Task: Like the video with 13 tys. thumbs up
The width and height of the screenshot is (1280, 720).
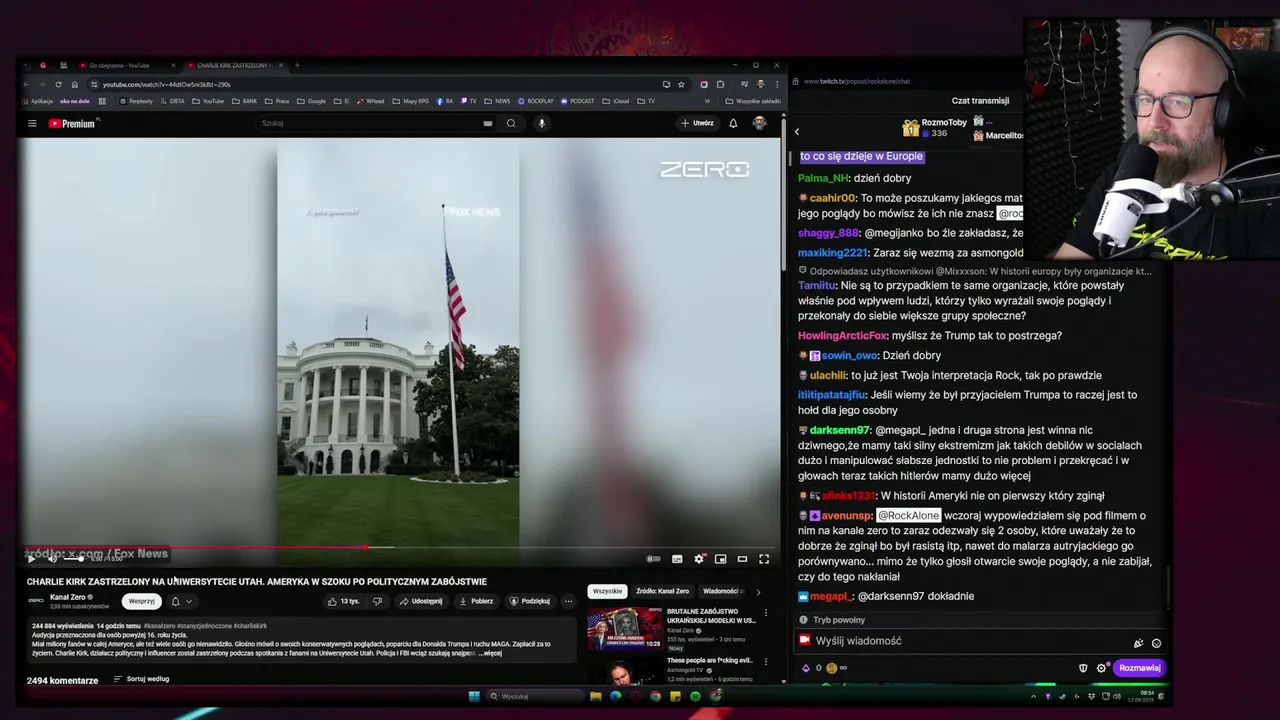Action: point(344,601)
